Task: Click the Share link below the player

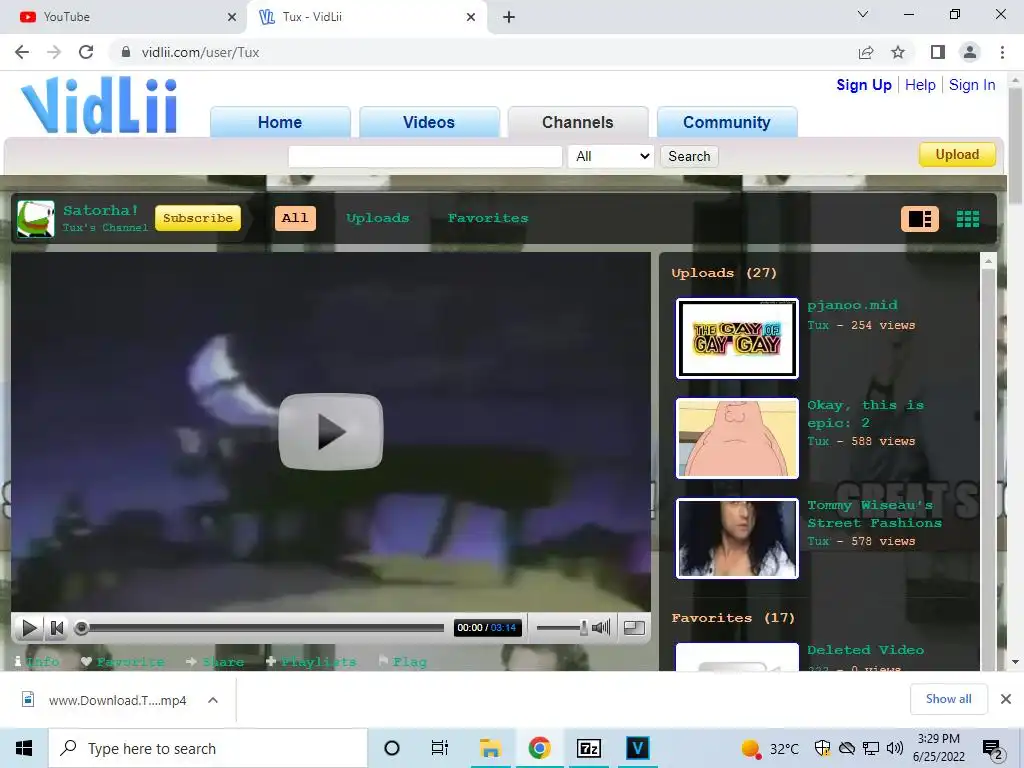Action: [x=215, y=662]
